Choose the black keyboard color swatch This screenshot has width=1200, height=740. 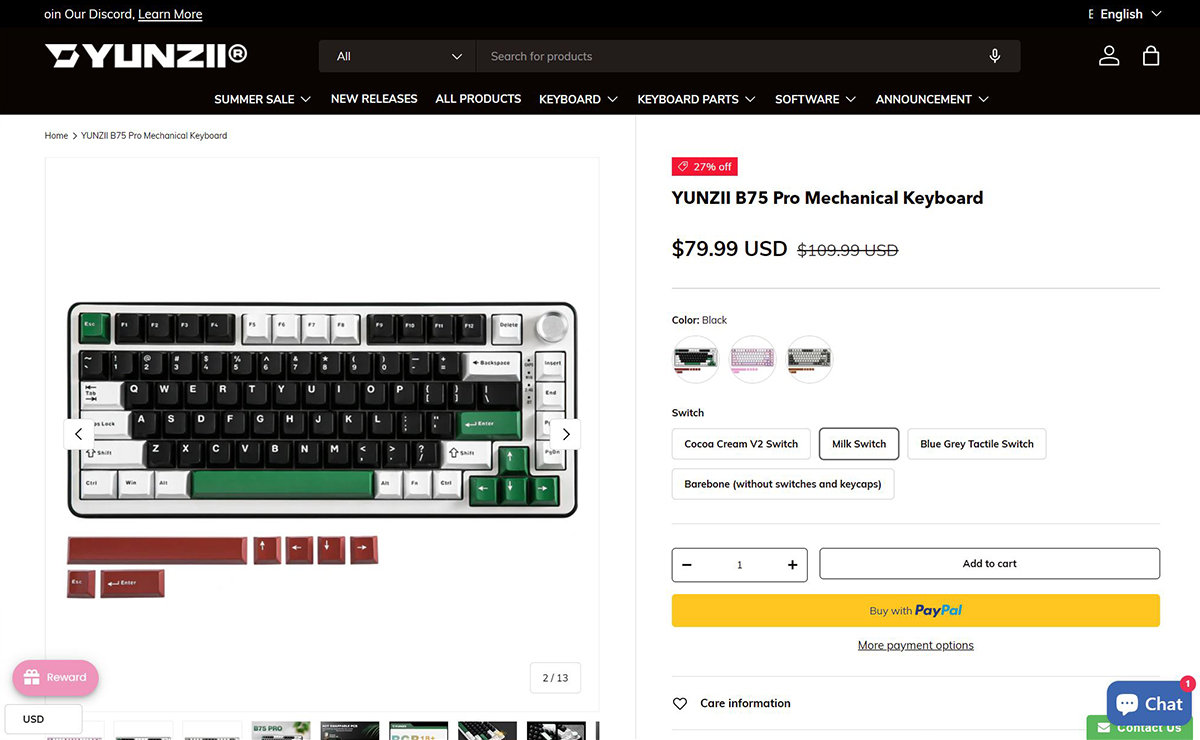[695, 359]
